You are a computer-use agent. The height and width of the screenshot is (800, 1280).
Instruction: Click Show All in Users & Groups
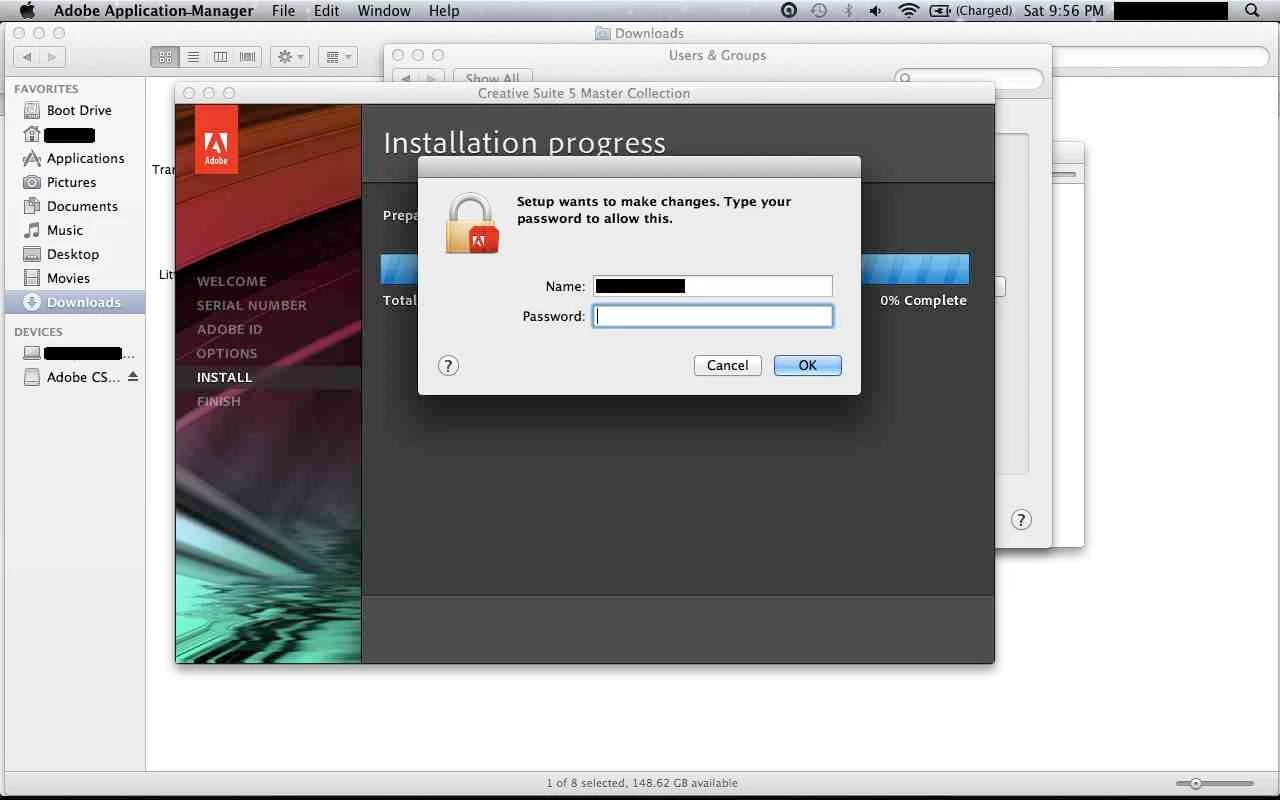pos(493,76)
